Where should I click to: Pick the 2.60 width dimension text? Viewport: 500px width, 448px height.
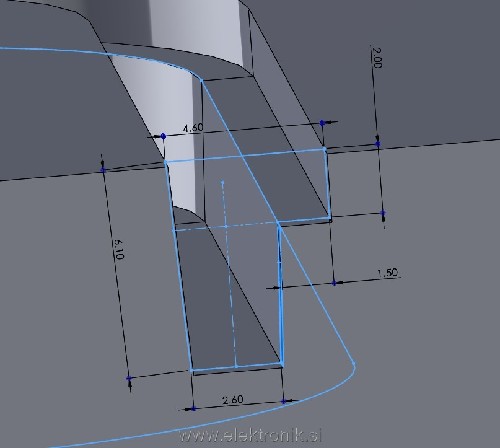[x=233, y=399]
